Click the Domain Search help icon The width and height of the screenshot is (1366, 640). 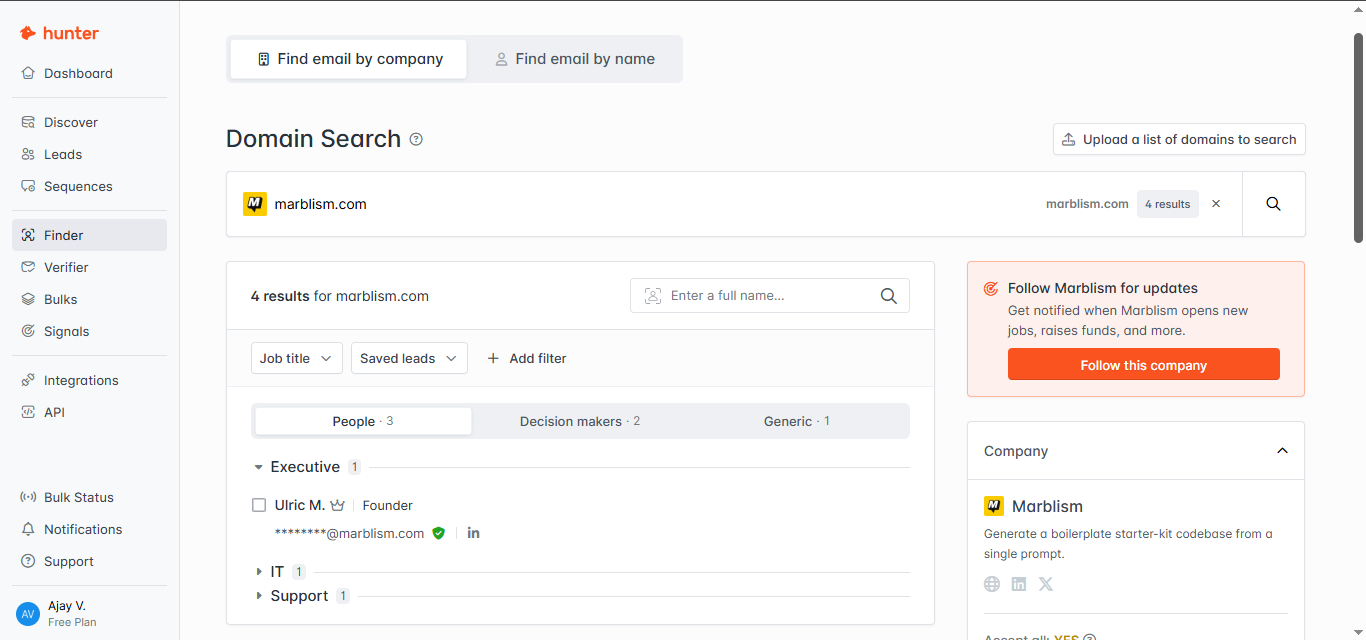[416, 139]
